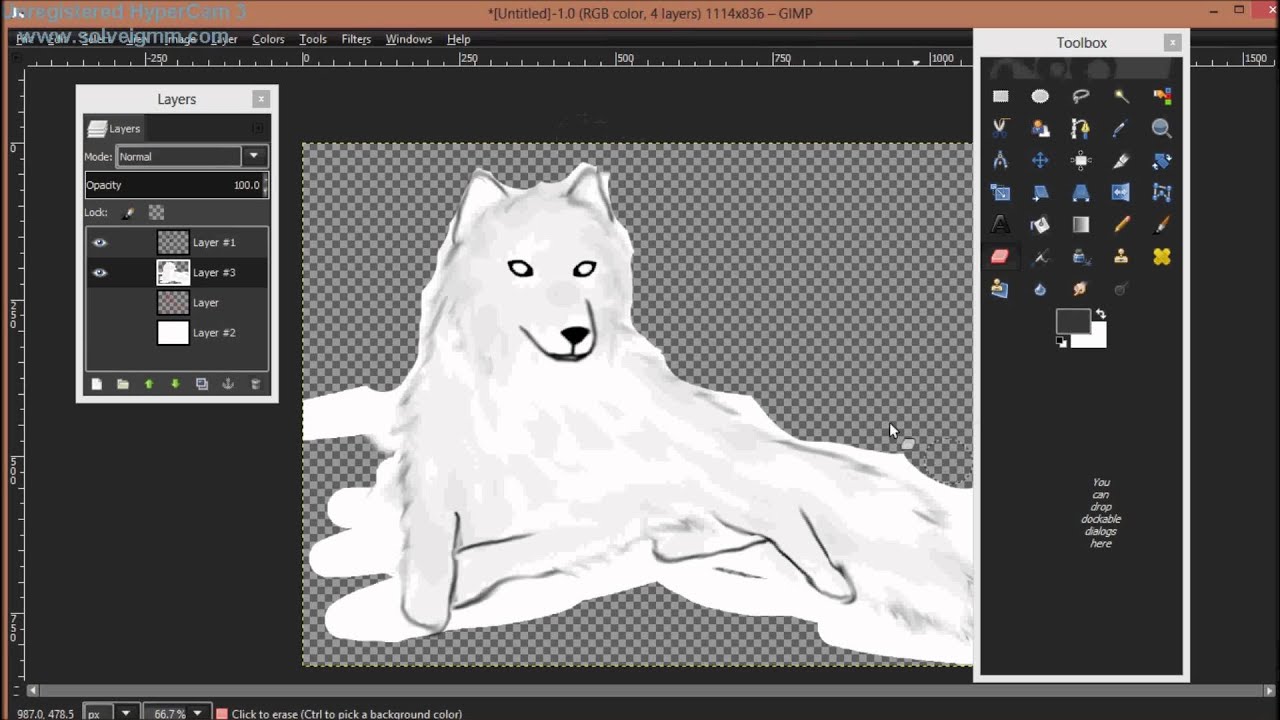Image resolution: width=1280 pixels, height=720 pixels.
Task: Select the Zoom magnifier tool
Action: tap(1161, 128)
